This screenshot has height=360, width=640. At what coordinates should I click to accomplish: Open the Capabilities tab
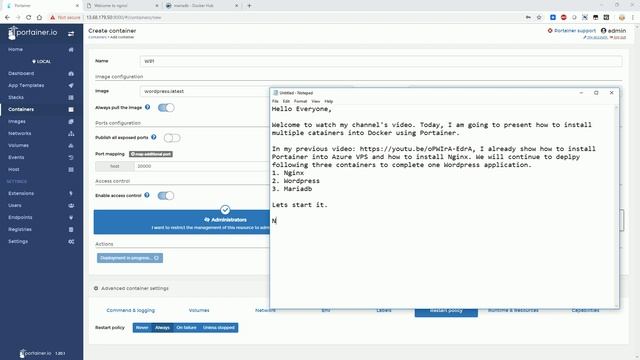pos(585,311)
